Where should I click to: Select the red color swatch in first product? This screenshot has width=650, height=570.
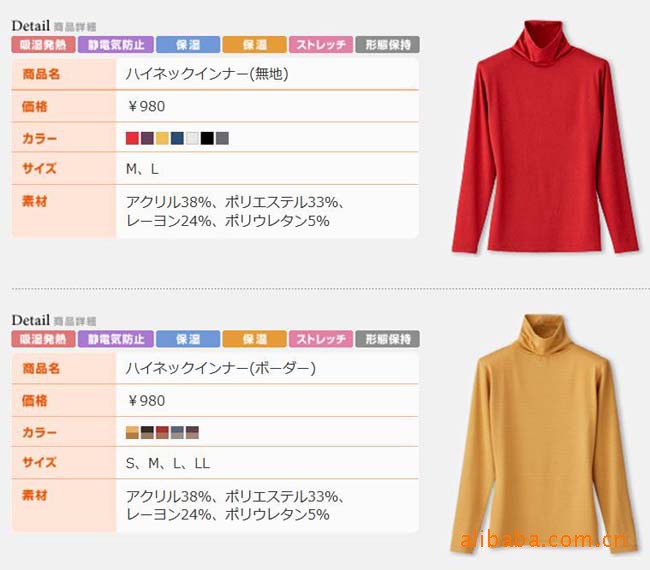[x=132, y=138]
